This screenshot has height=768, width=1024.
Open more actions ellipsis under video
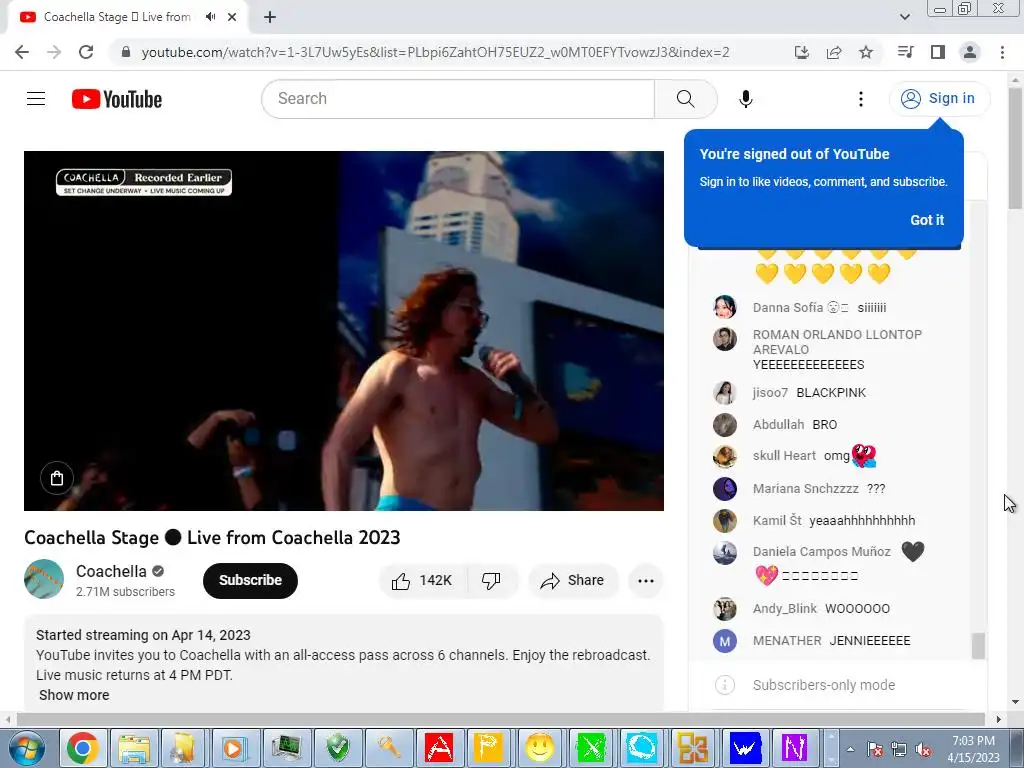click(x=646, y=581)
